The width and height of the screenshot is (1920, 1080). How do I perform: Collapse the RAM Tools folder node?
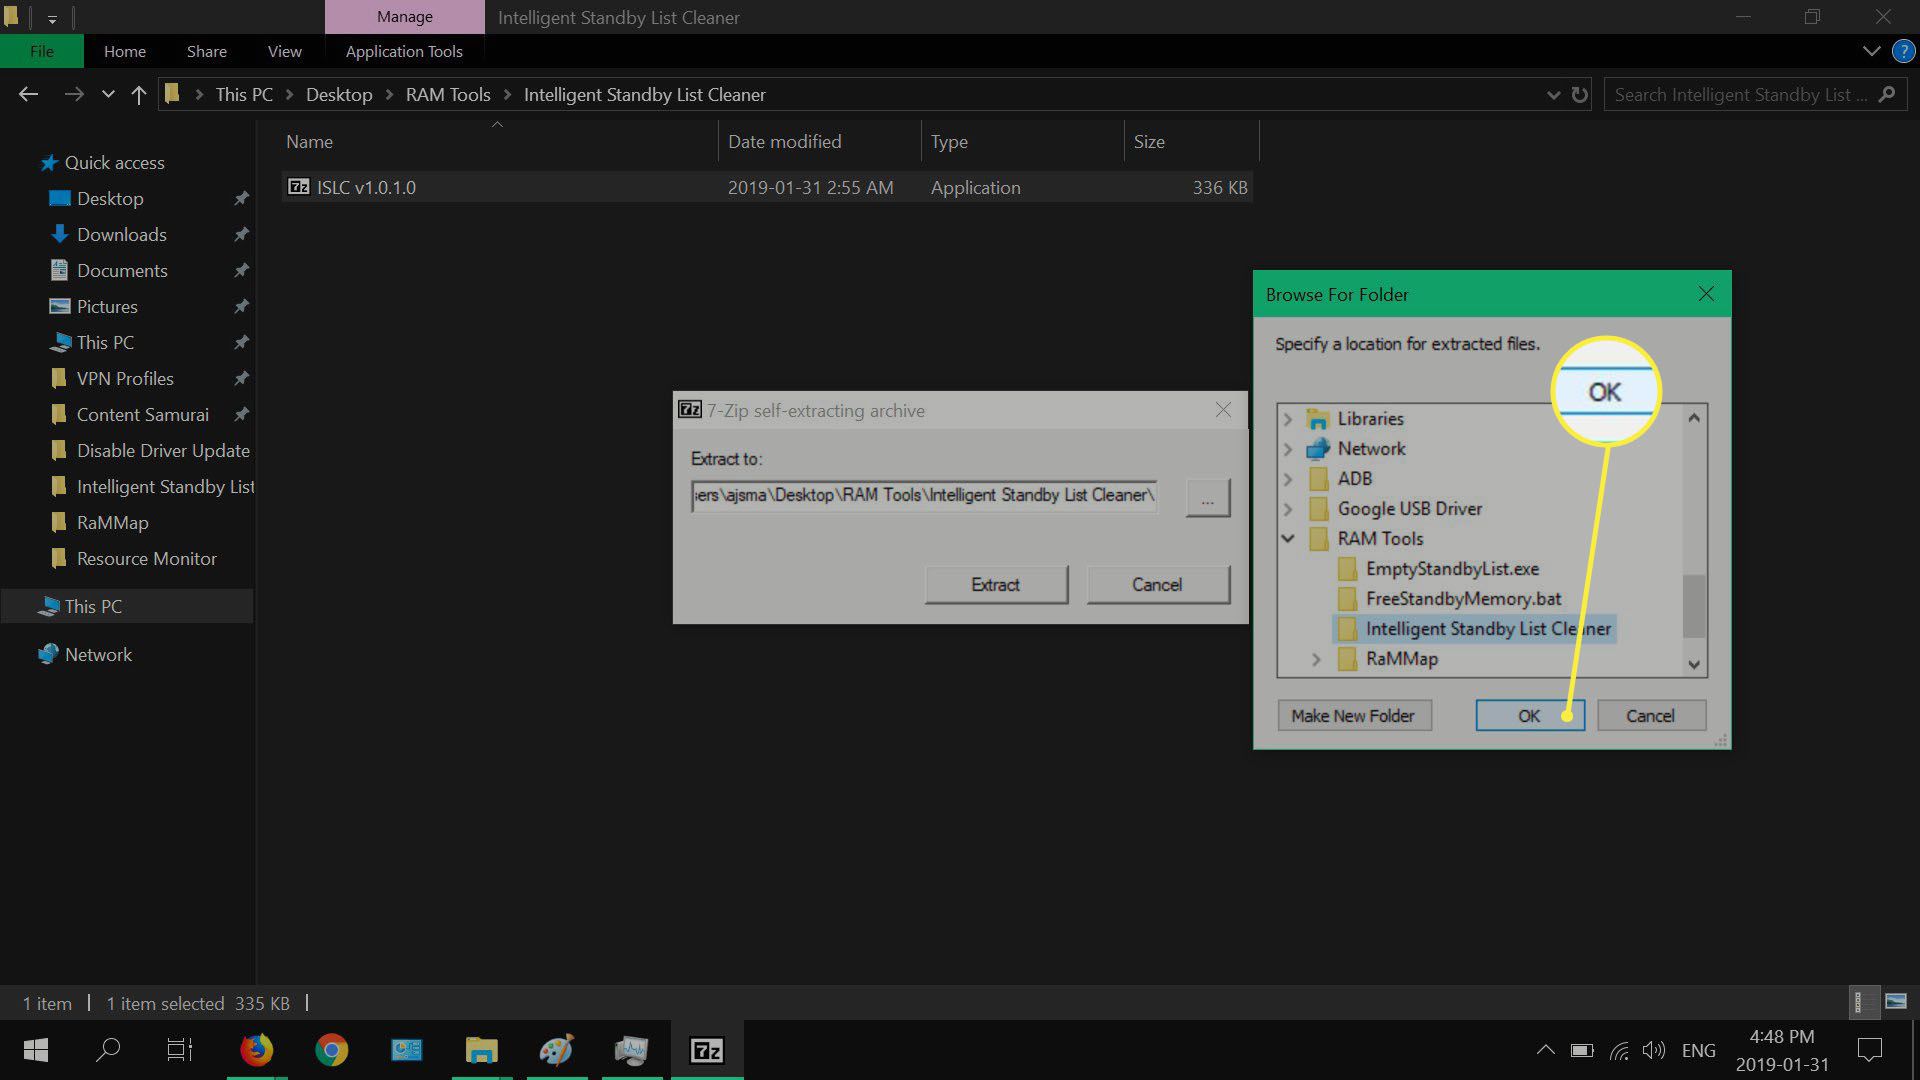point(1288,539)
